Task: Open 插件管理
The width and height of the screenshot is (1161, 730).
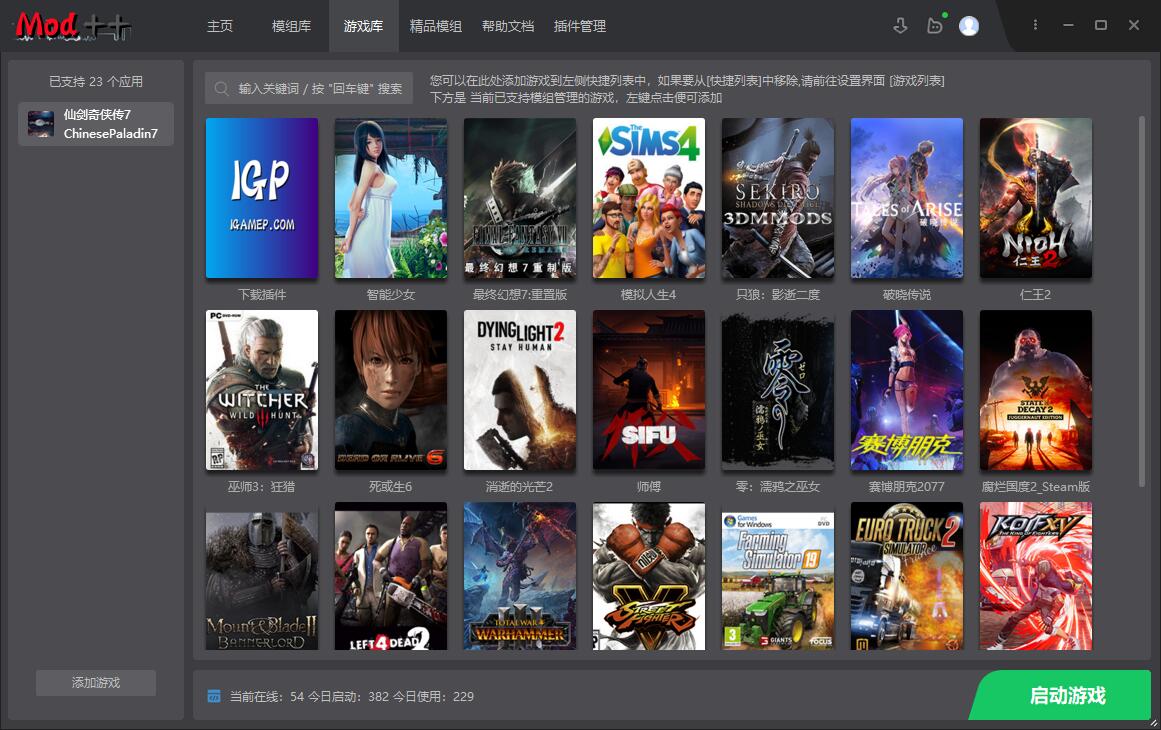Action: [x=579, y=27]
